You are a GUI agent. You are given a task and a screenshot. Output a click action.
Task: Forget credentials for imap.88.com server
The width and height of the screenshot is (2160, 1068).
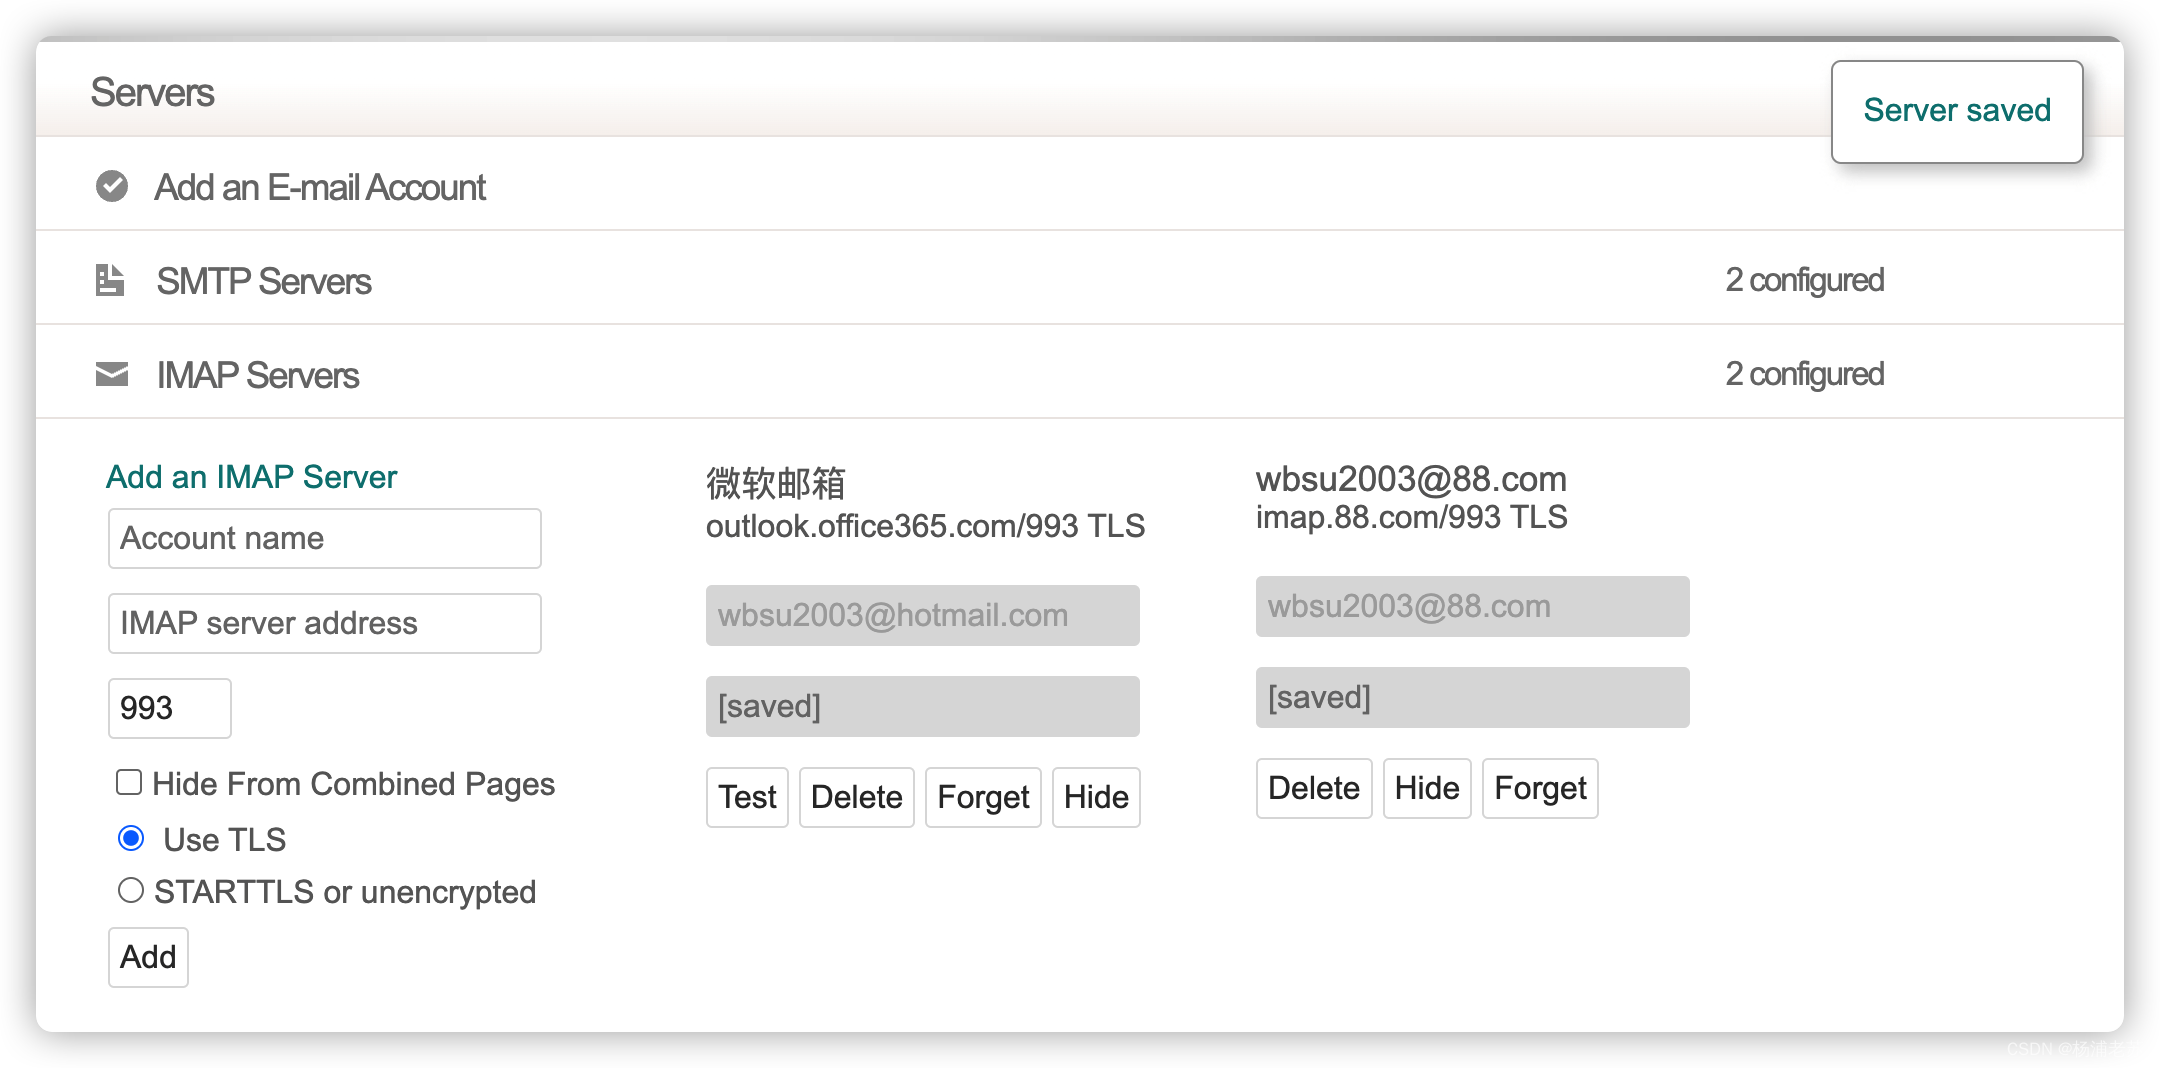(x=1540, y=788)
